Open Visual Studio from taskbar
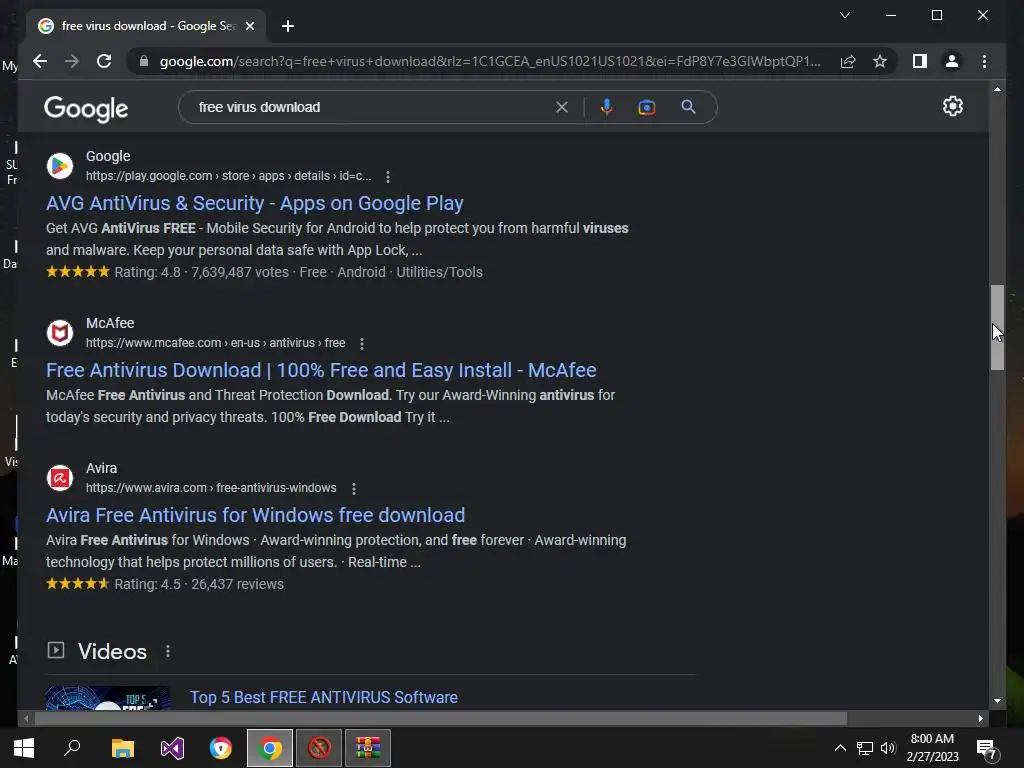The image size is (1024, 768). click(172, 748)
